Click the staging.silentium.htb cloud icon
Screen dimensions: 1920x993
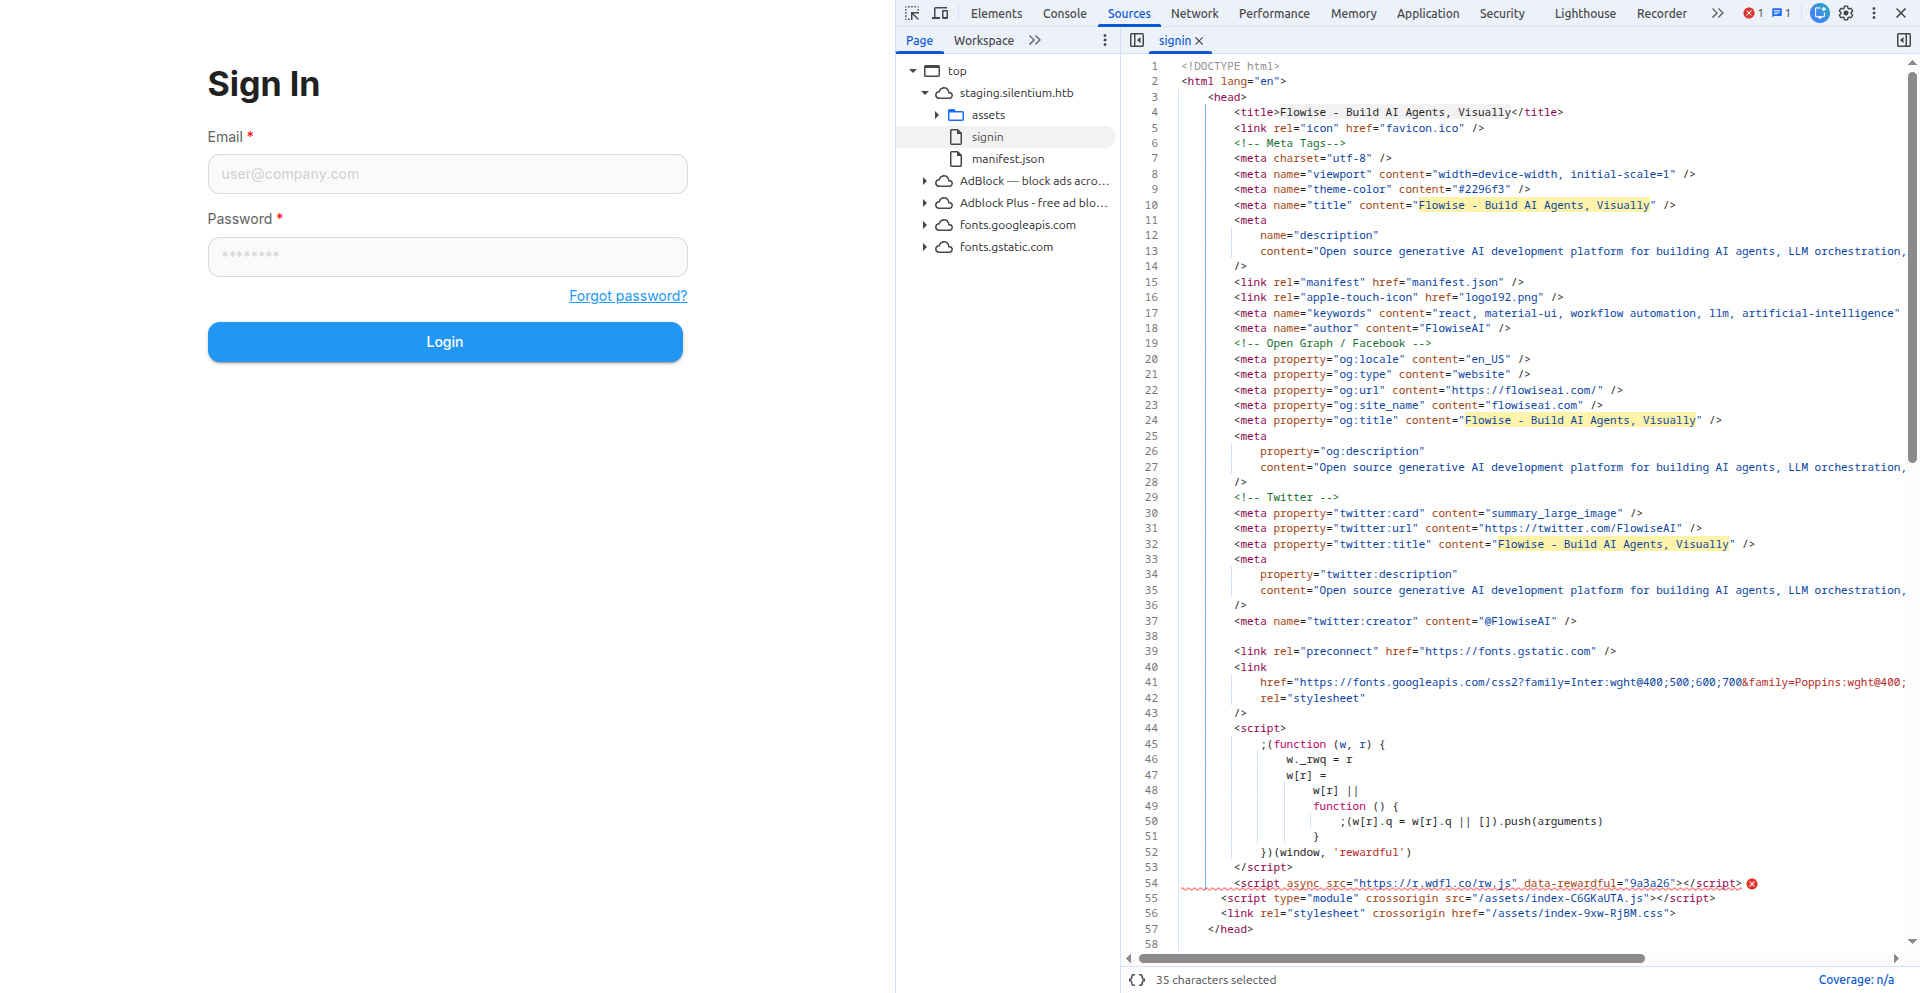point(944,93)
